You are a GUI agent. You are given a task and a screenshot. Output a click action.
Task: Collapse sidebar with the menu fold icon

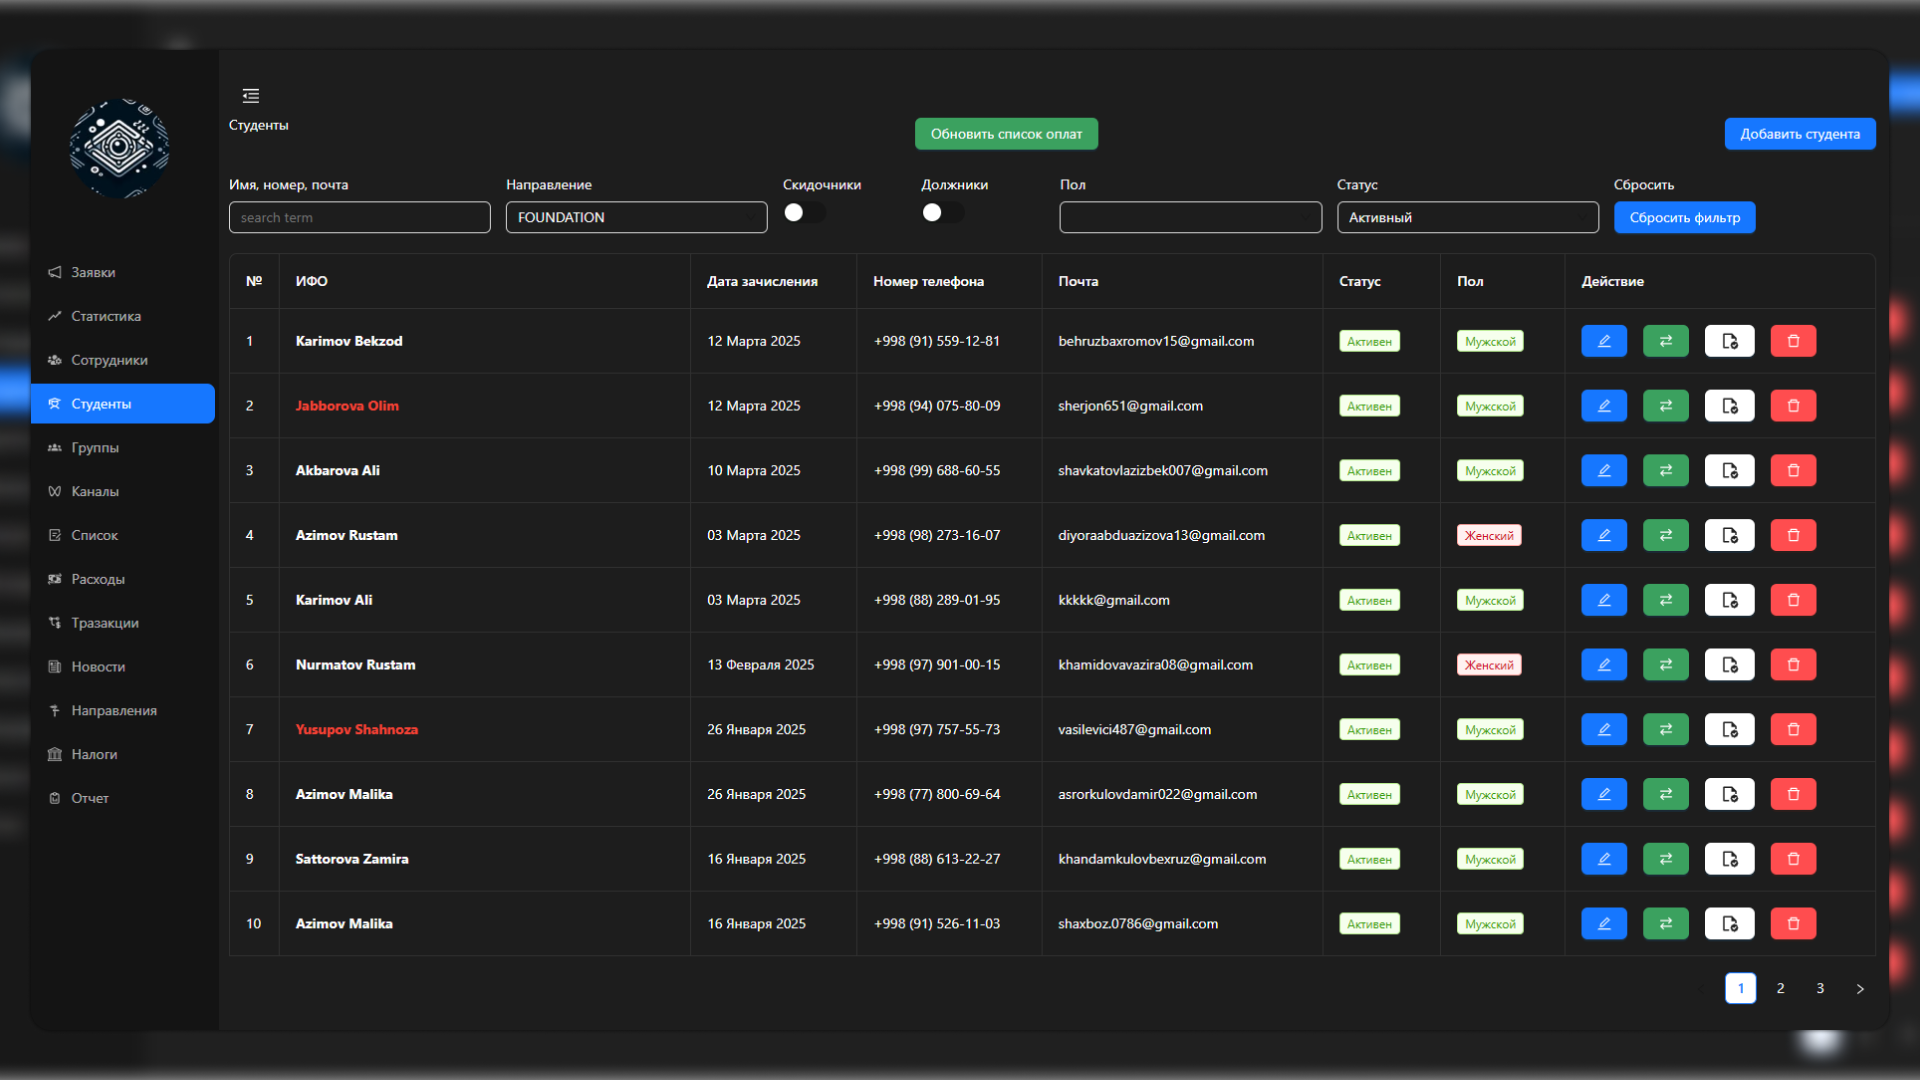(x=251, y=96)
